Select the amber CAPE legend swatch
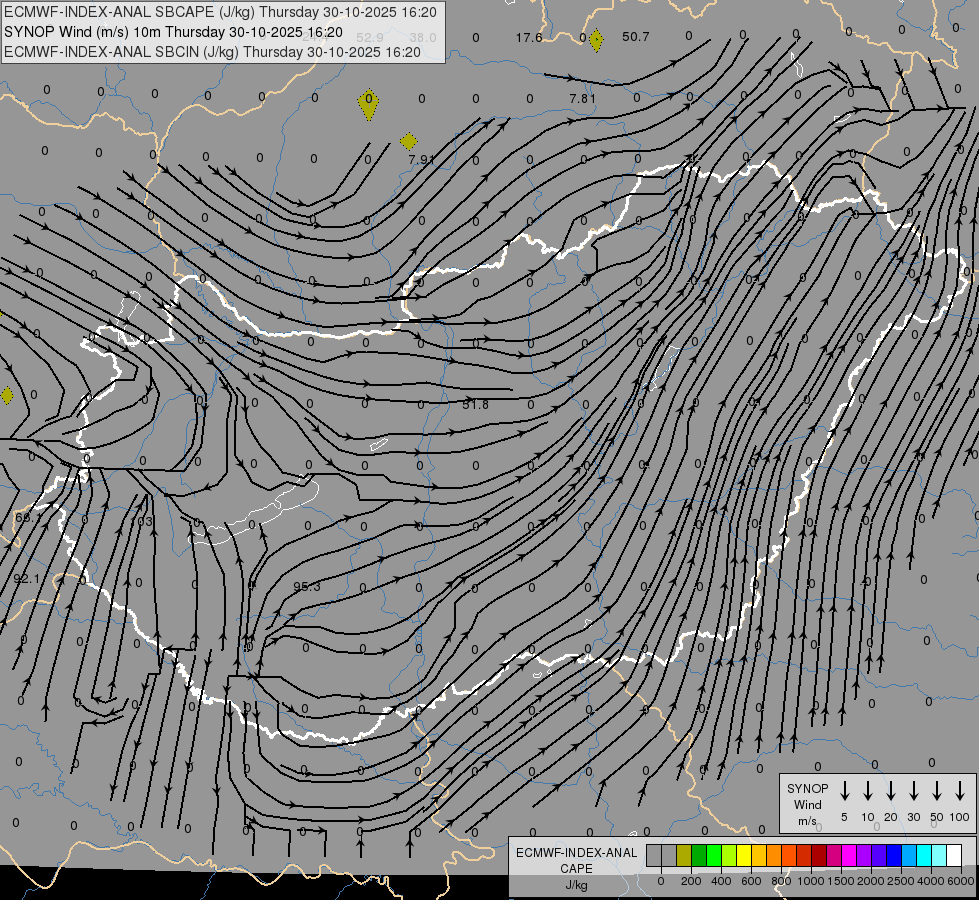 pyautogui.click(x=759, y=856)
